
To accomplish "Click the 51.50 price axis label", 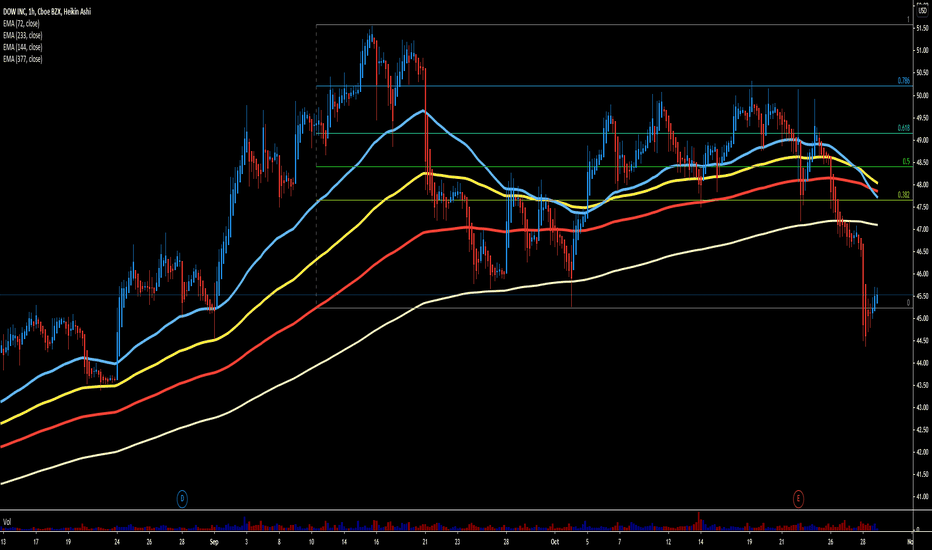I will click(x=922, y=28).
